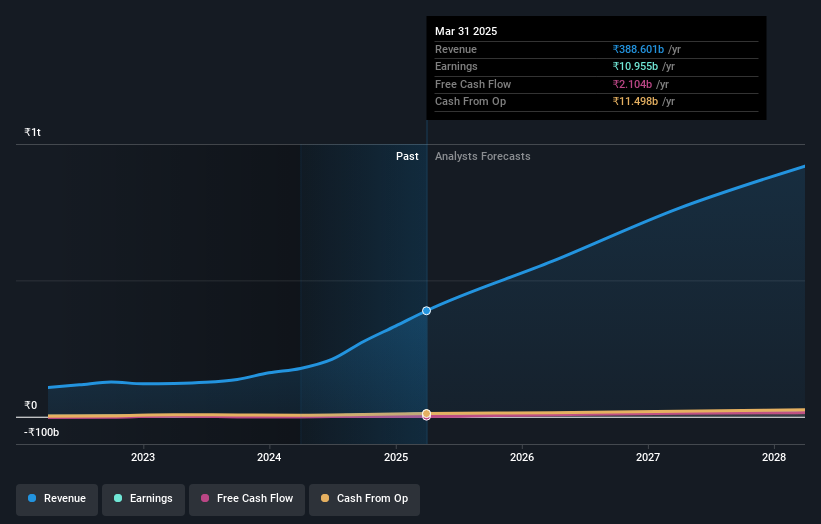821x524 pixels.
Task: Click the Revenue label in tooltip
Action: click(456, 49)
